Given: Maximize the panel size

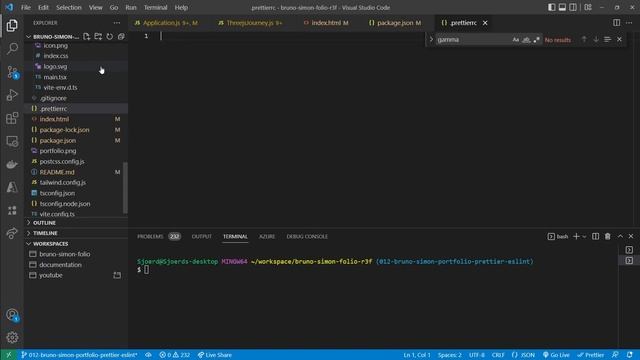Looking at the screenshot, I should (620, 236).
